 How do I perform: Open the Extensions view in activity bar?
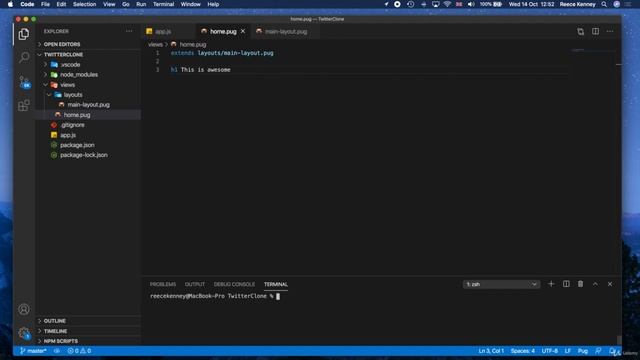click(24, 105)
